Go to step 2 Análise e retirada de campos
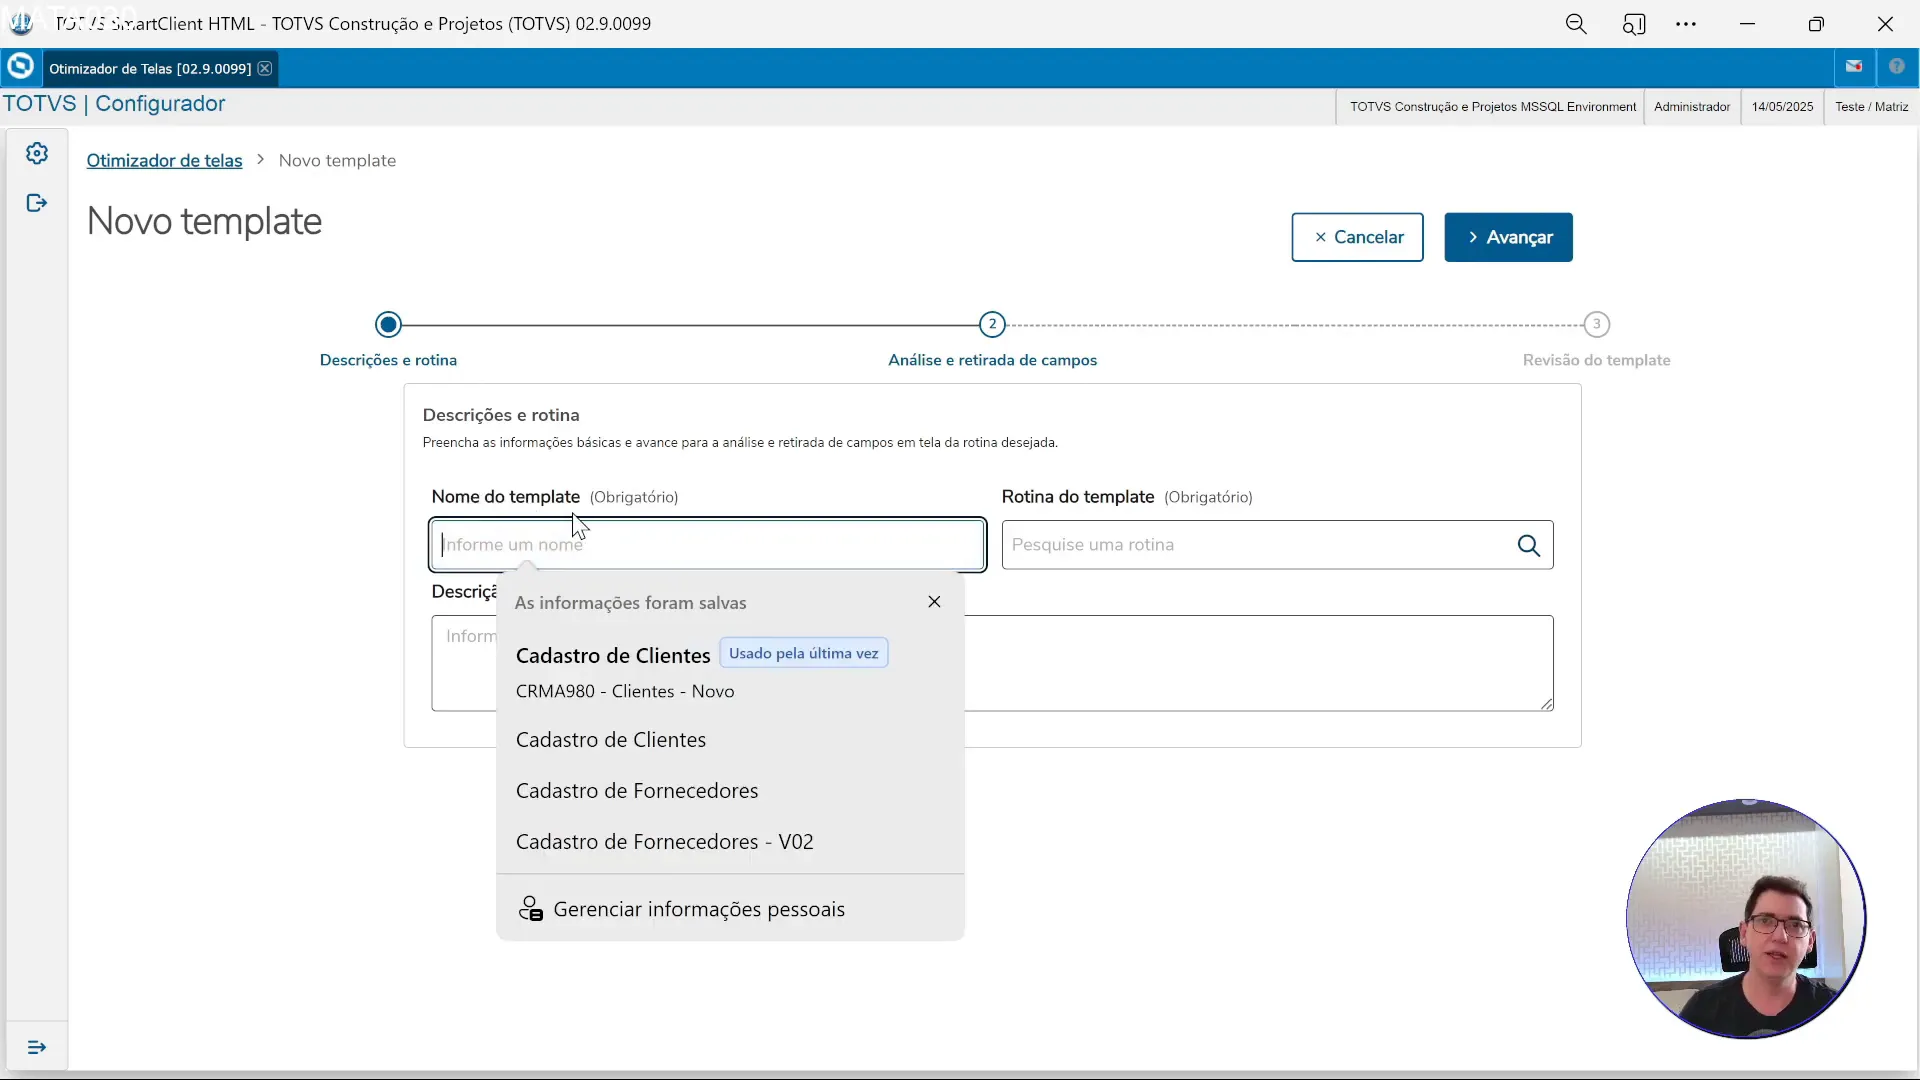This screenshot has width=1920, height=1080. 991,325
